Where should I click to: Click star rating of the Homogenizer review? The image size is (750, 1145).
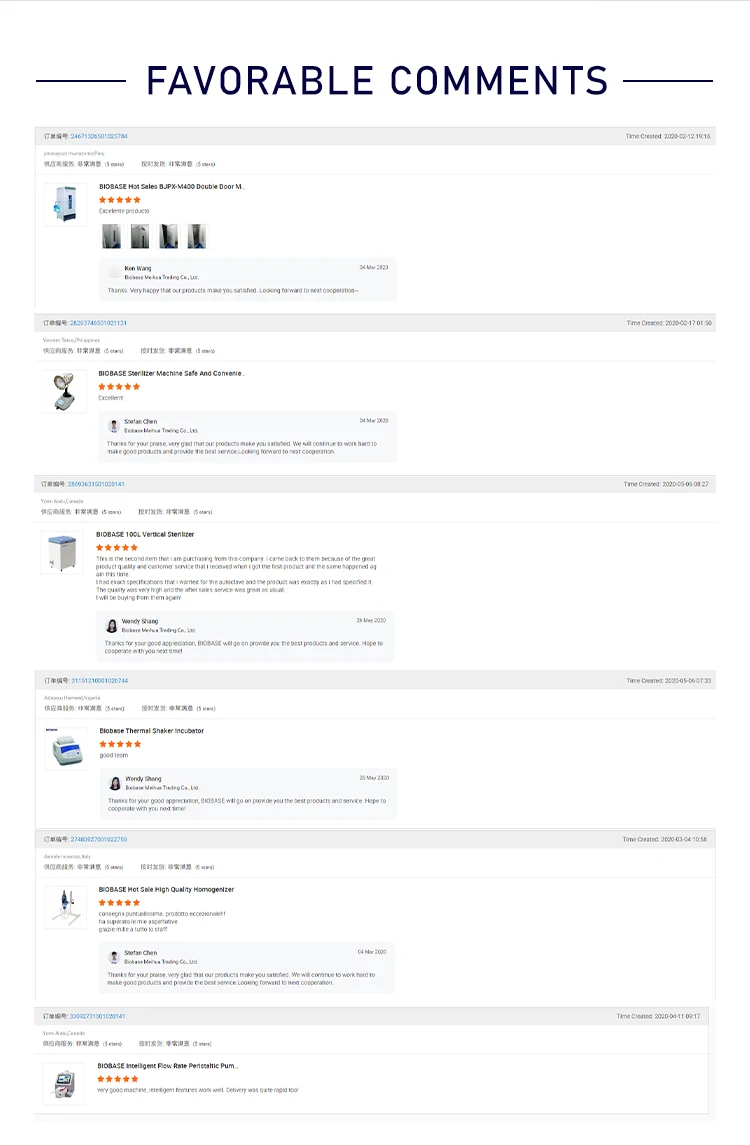[x=120, y=903]
